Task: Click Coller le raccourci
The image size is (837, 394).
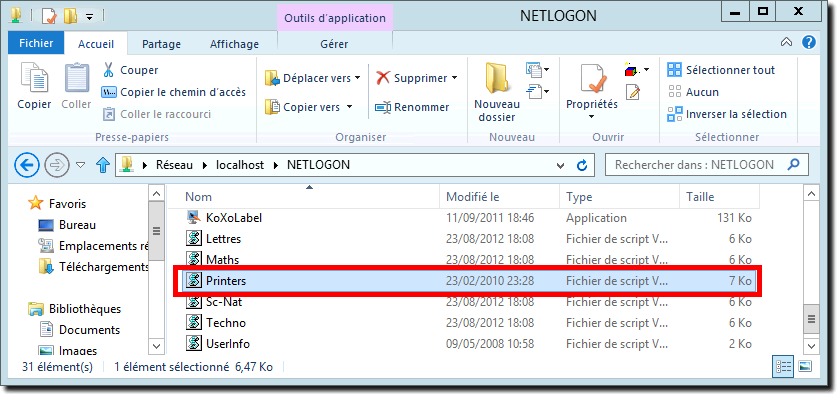Action: click(157, 114)
